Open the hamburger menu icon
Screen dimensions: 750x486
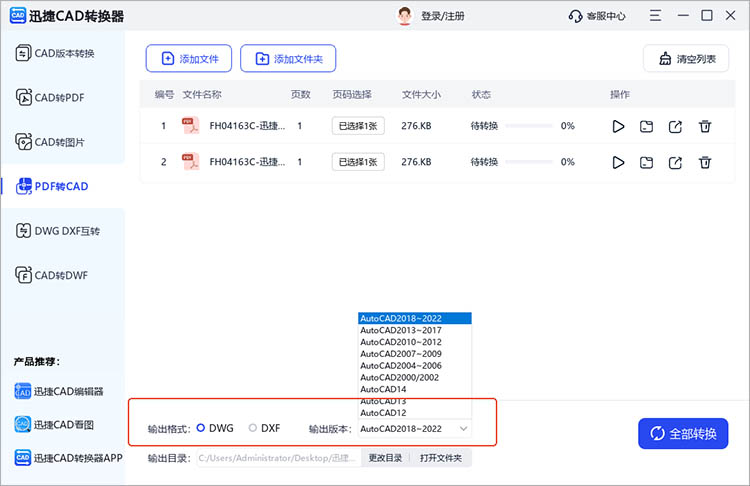pyautogui.click(x=655, y=15)
